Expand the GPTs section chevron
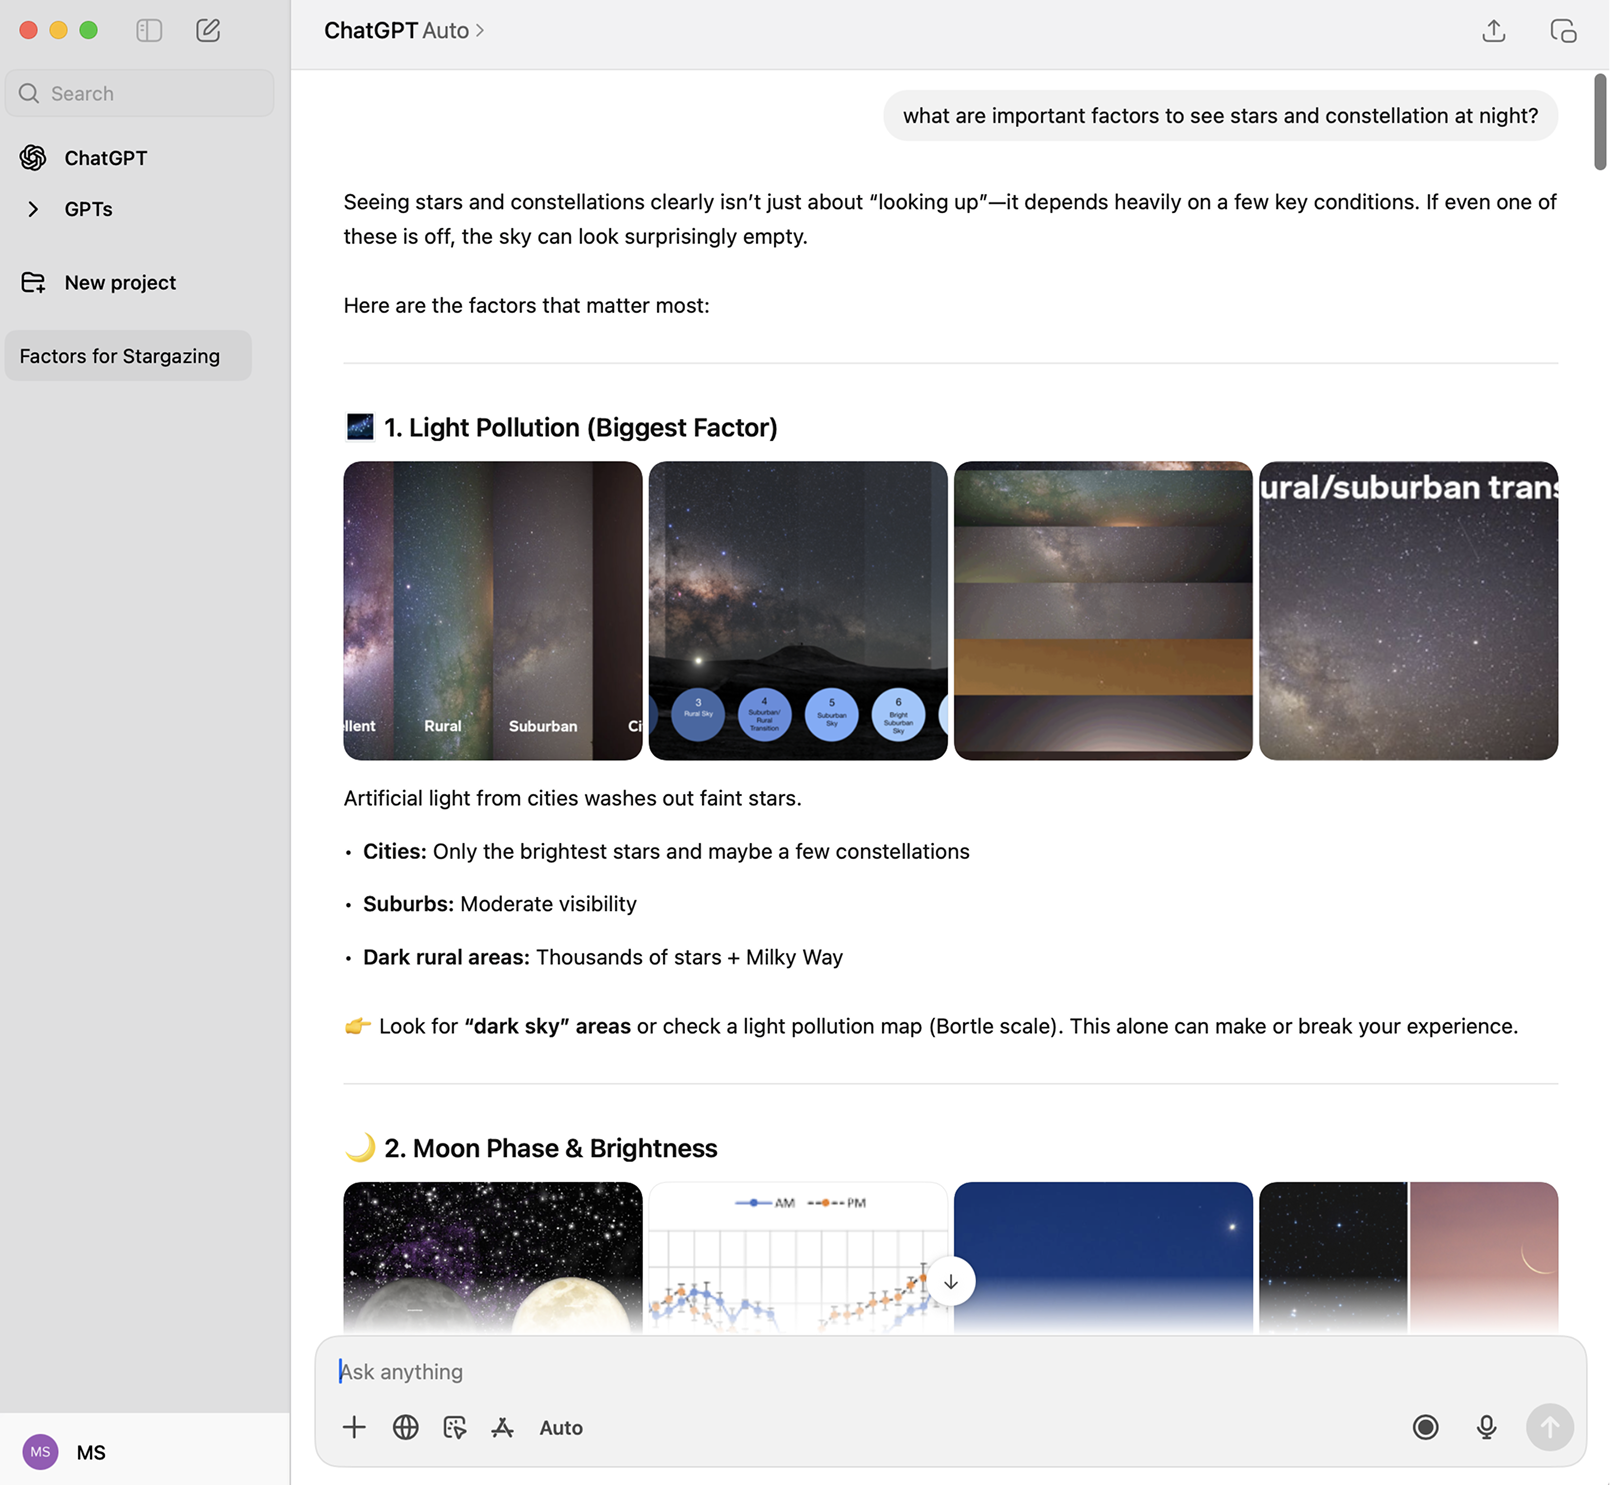1610x1485 pixels. pos(33,208)
